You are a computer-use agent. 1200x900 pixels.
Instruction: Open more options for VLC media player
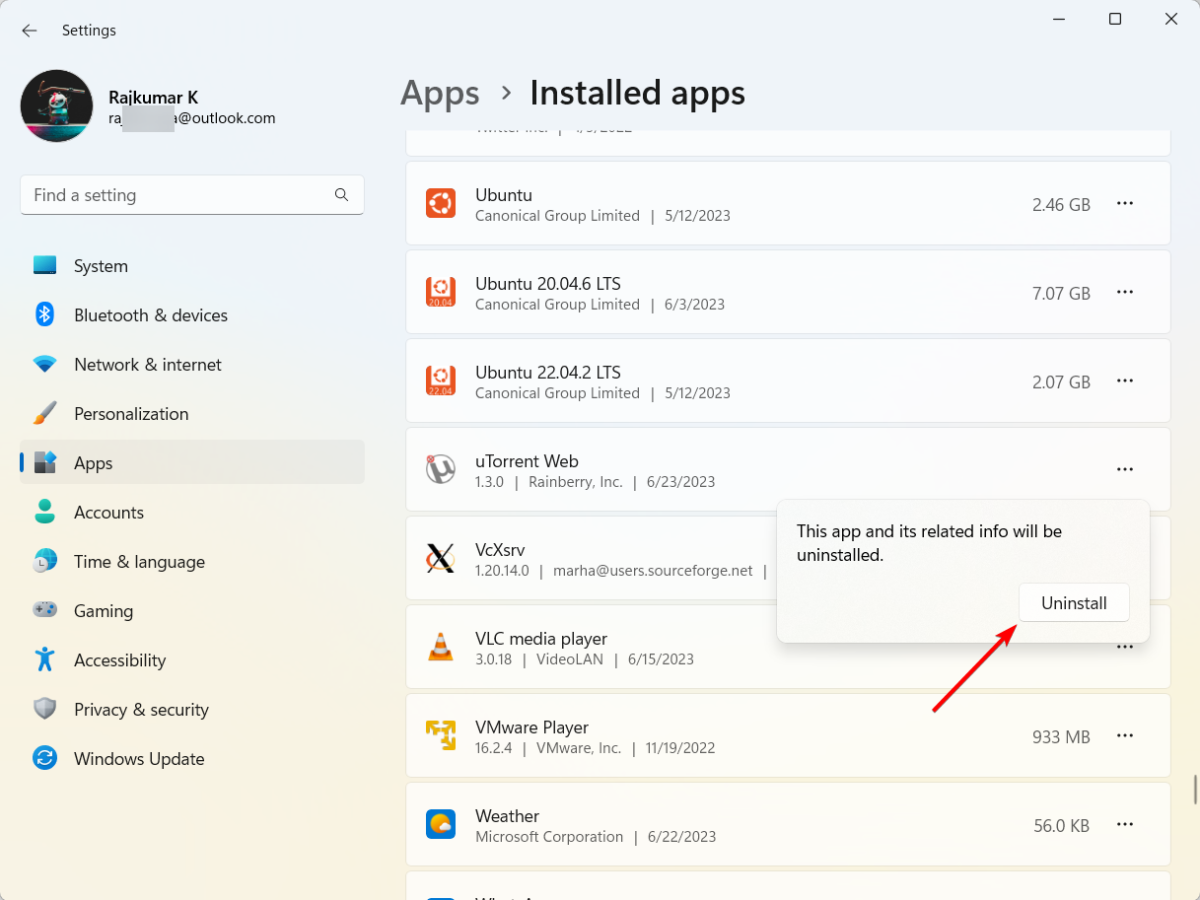click(1125, 647)
